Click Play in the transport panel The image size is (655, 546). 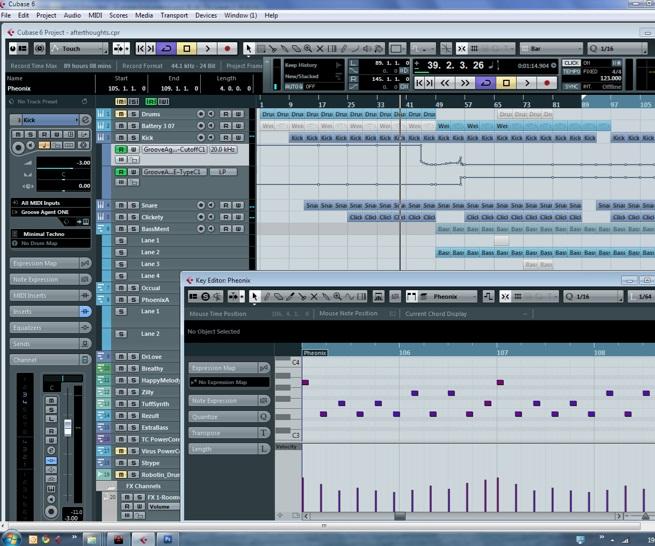tap(527, 83)
